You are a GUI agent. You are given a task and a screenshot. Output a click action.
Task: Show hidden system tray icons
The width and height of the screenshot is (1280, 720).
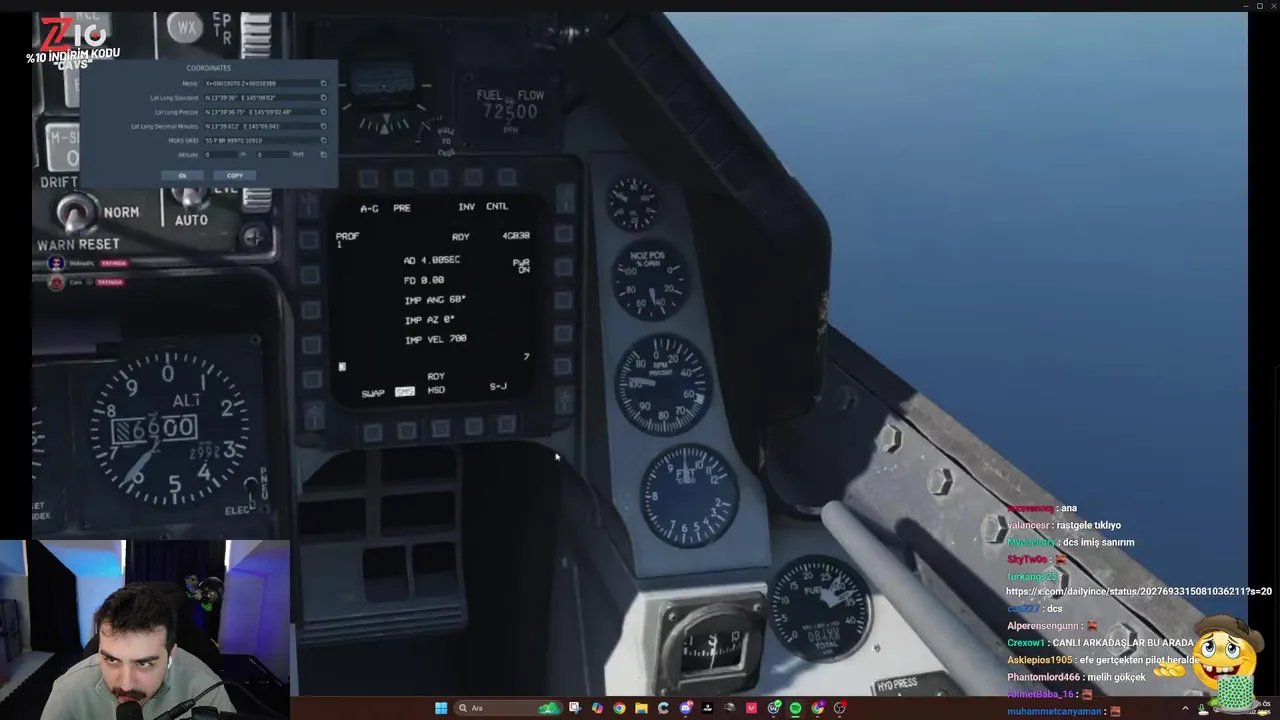[x=1185, y=709]
